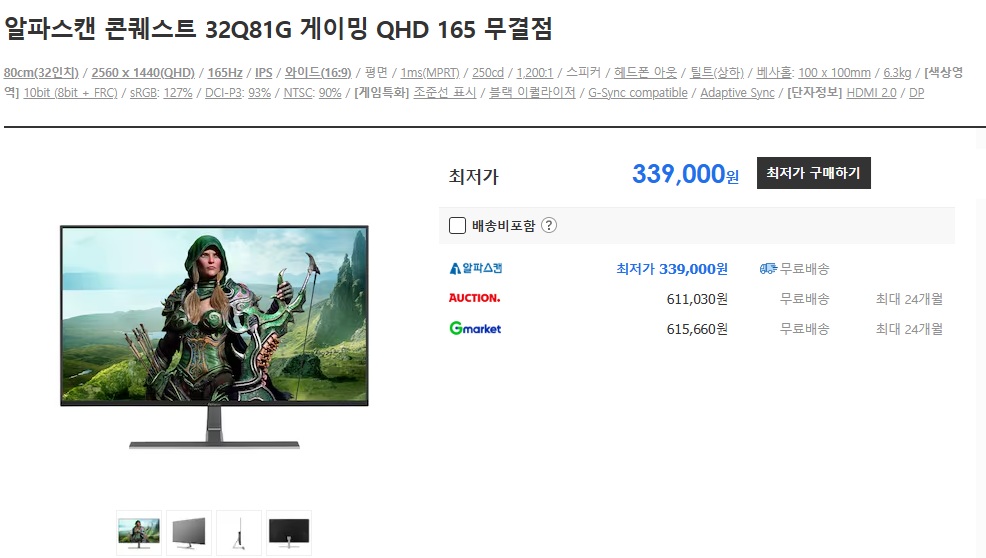The height and width of the screenshot is (558, 986).
Task: Click the AUCTION seller logo
Action: tap(475, 298)
